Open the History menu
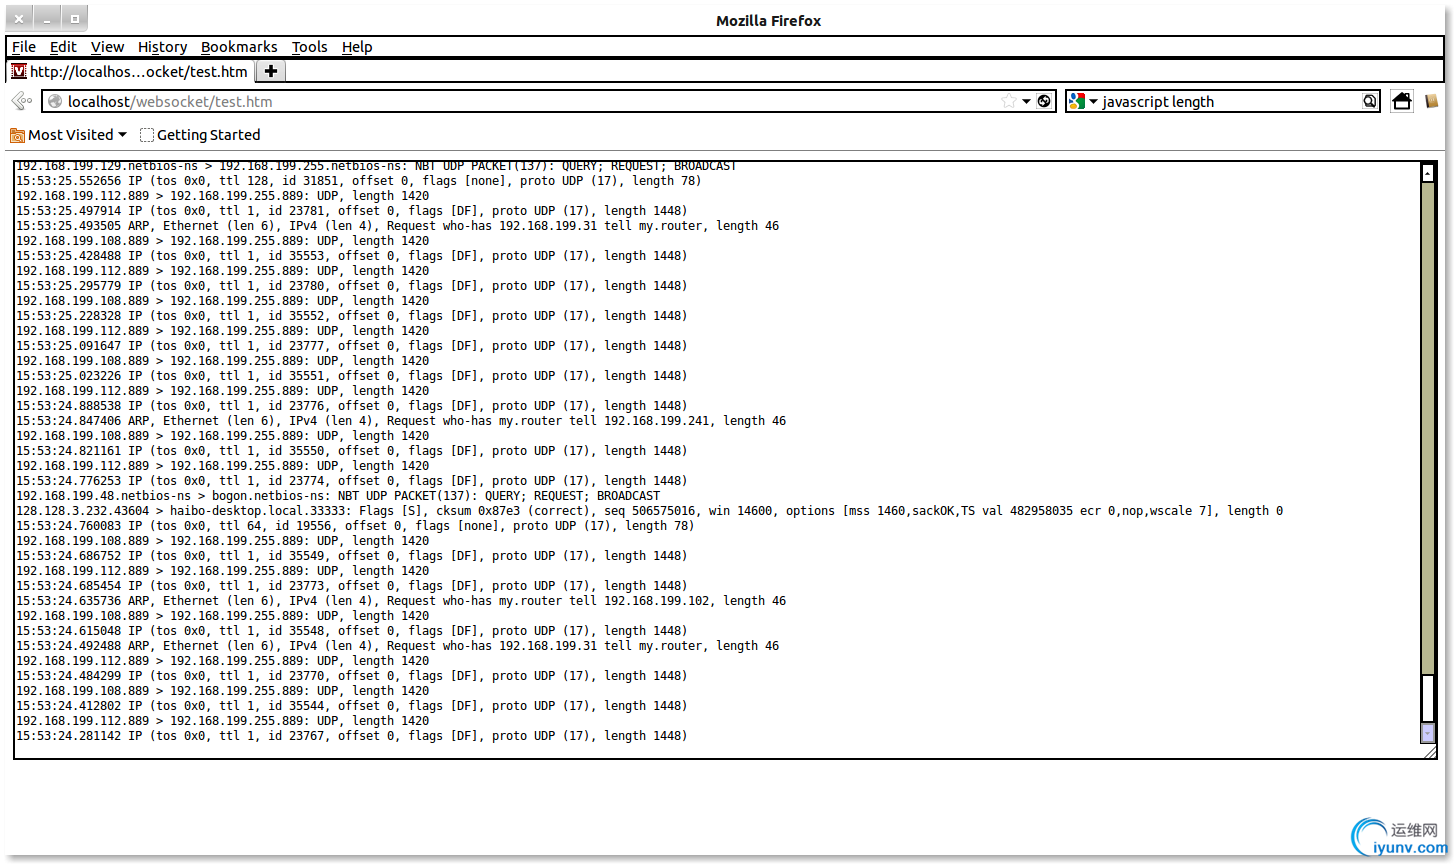Viewport: 1454px width, 864px height. pyautogui.click(x=162, y=47)
